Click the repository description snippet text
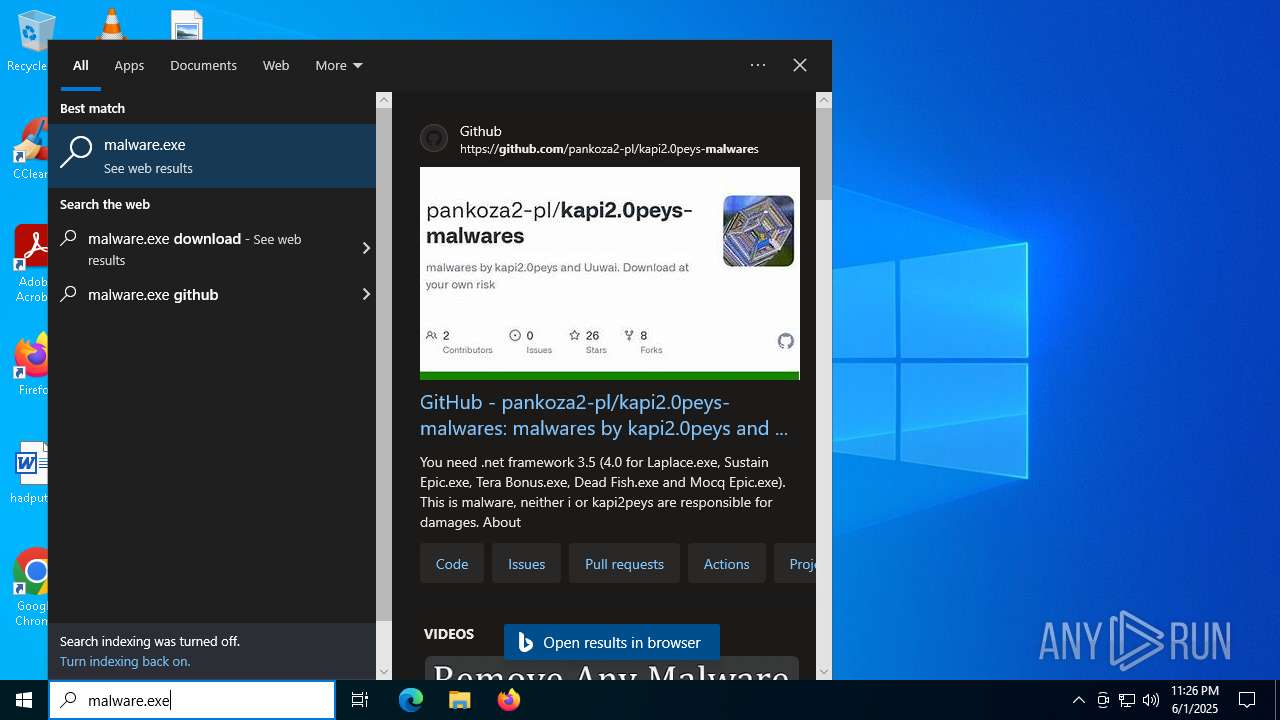This screenshot has height=720, width=1280. (603, 492)
